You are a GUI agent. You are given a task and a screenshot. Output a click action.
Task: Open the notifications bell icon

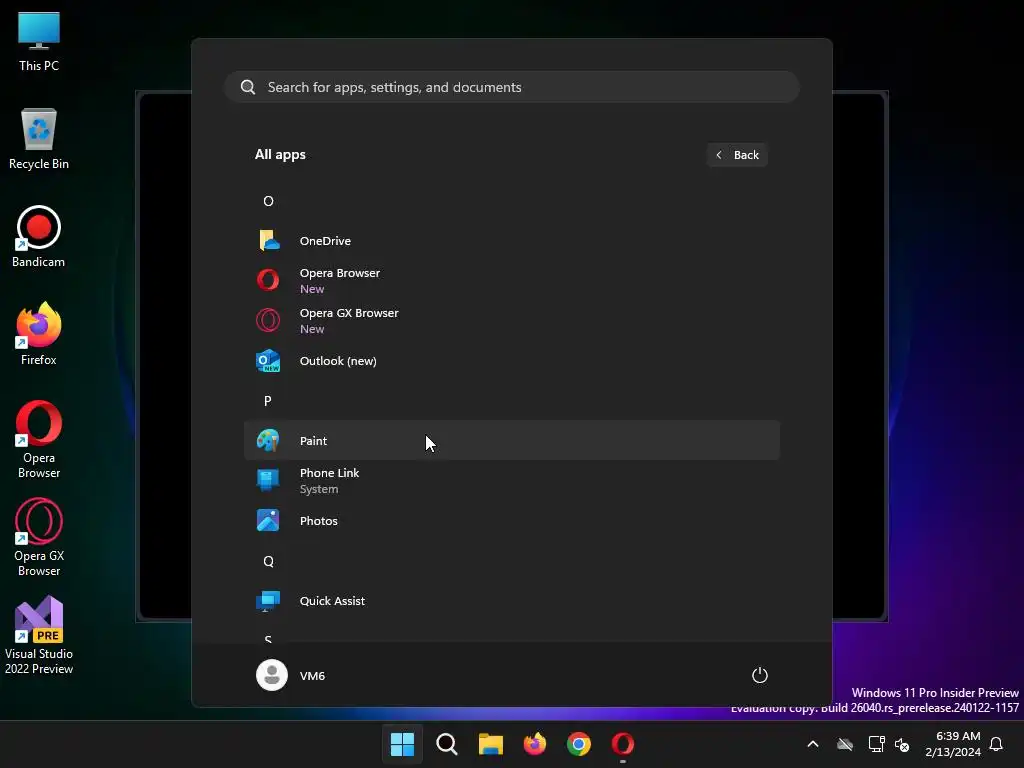tap(997, 744)
